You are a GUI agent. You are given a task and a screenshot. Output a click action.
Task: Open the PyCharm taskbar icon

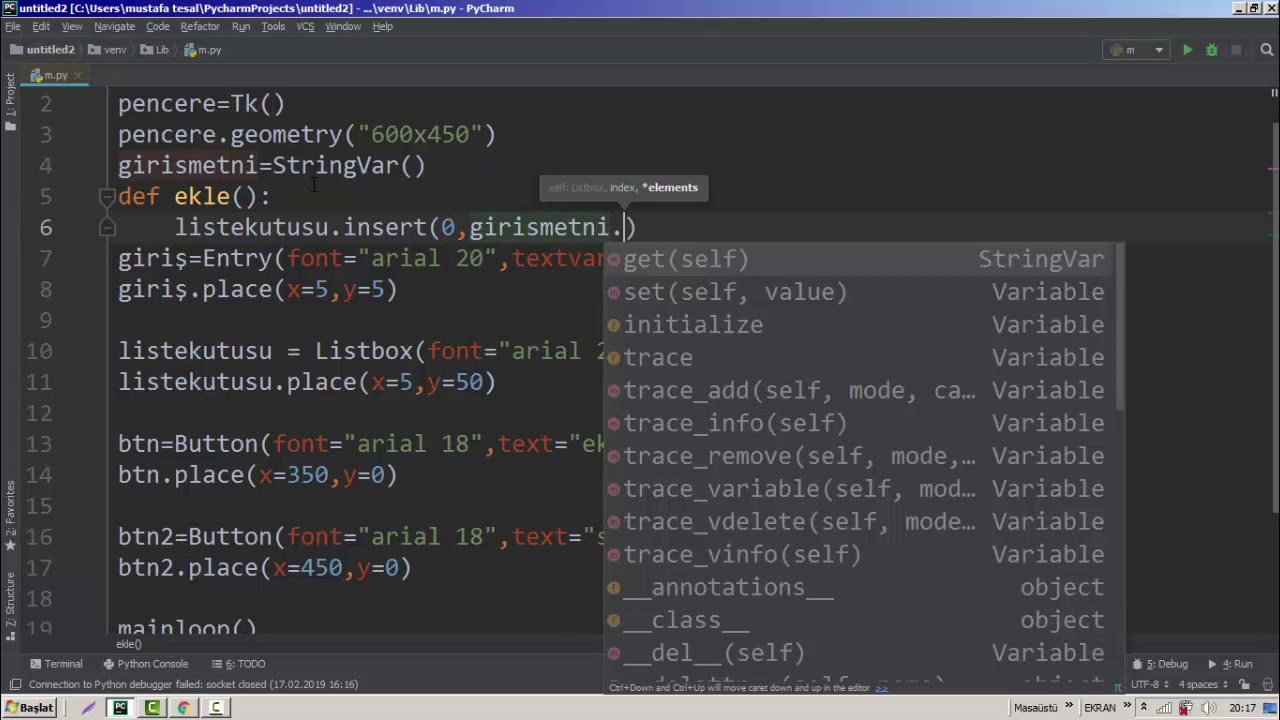[x=120, y=708]
